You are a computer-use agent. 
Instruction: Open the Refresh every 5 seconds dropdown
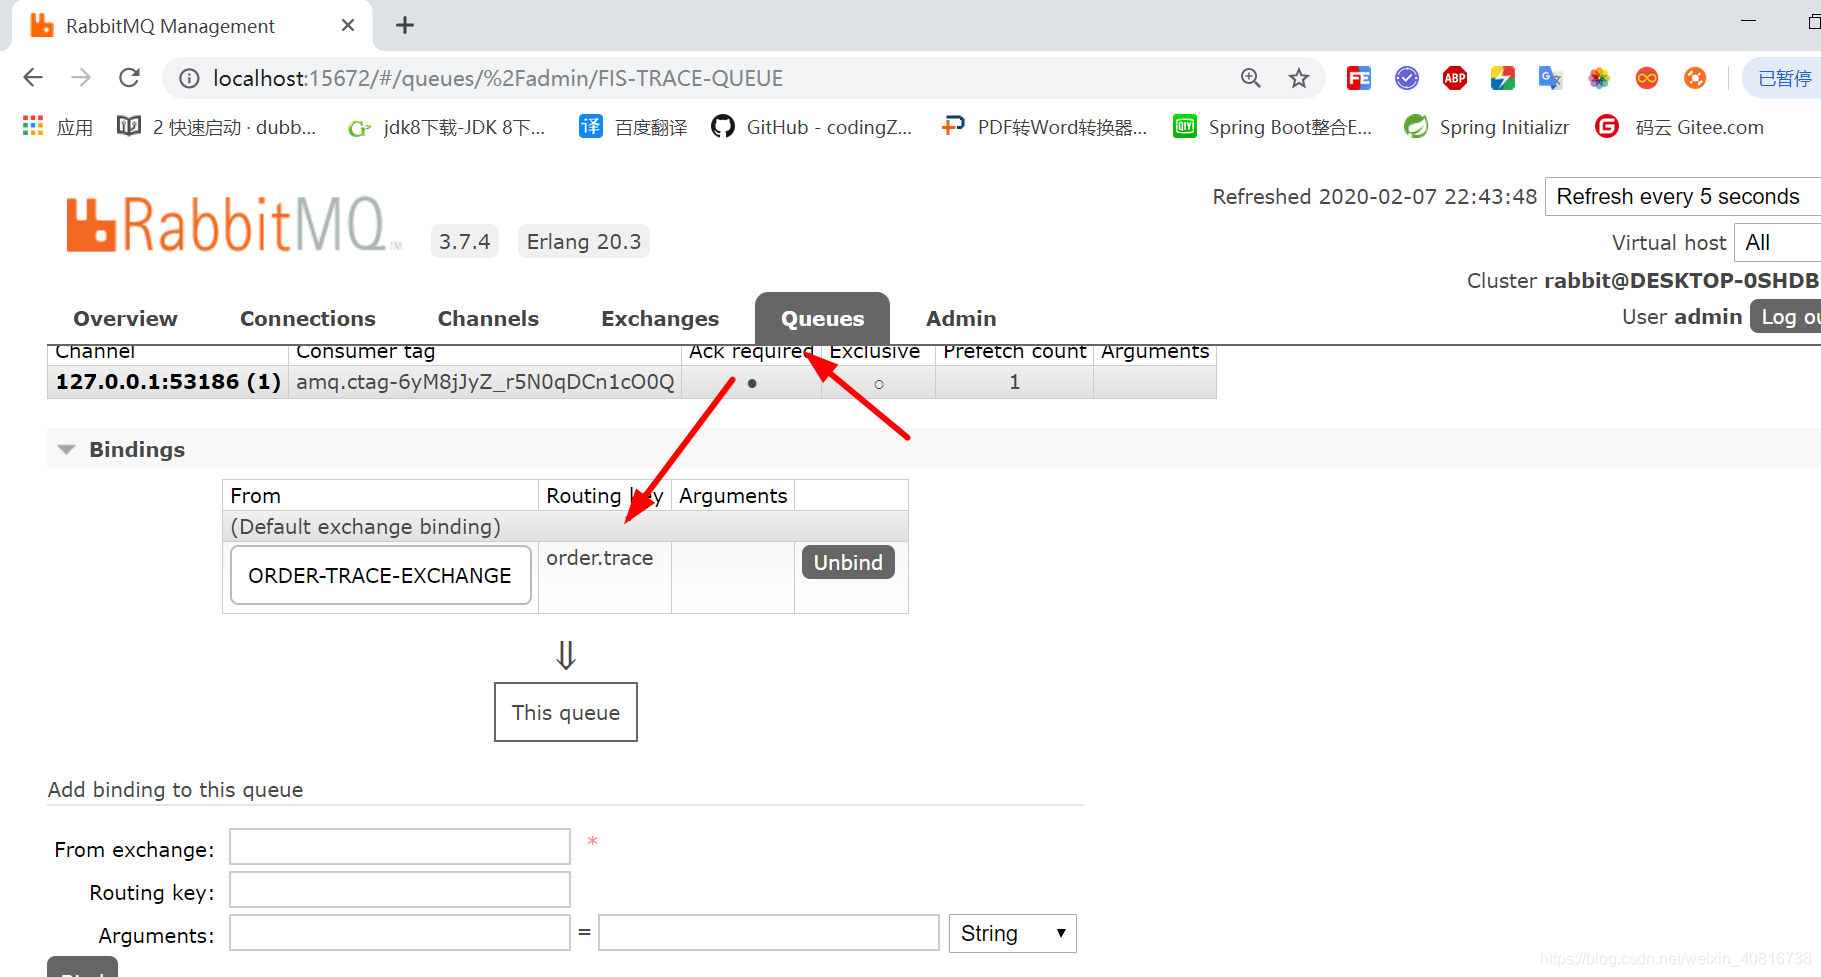(x=1682, y=196)
